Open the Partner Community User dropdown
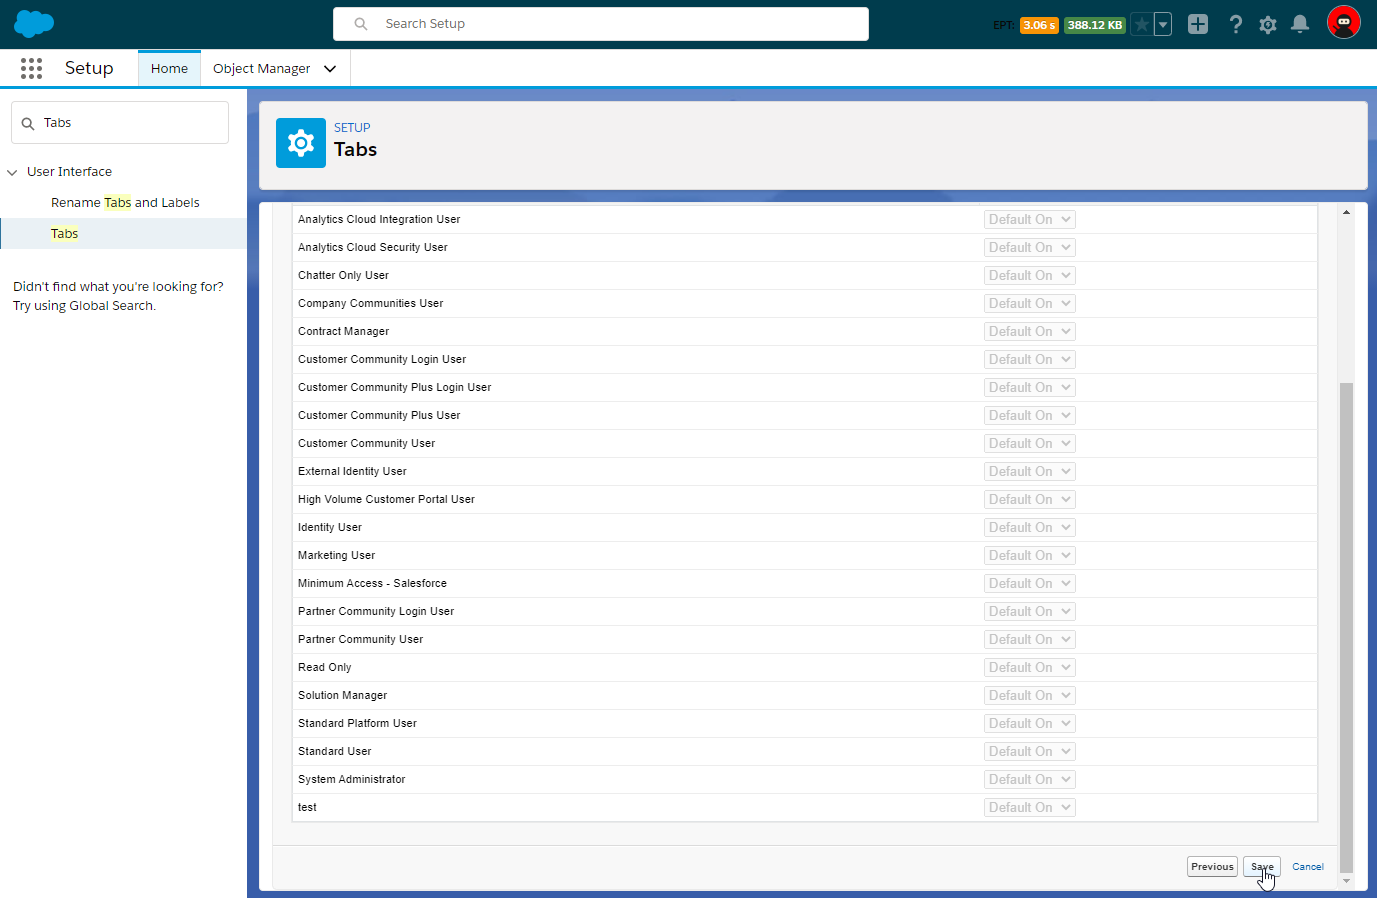Screen dimensions: 1377x898 1029,639
